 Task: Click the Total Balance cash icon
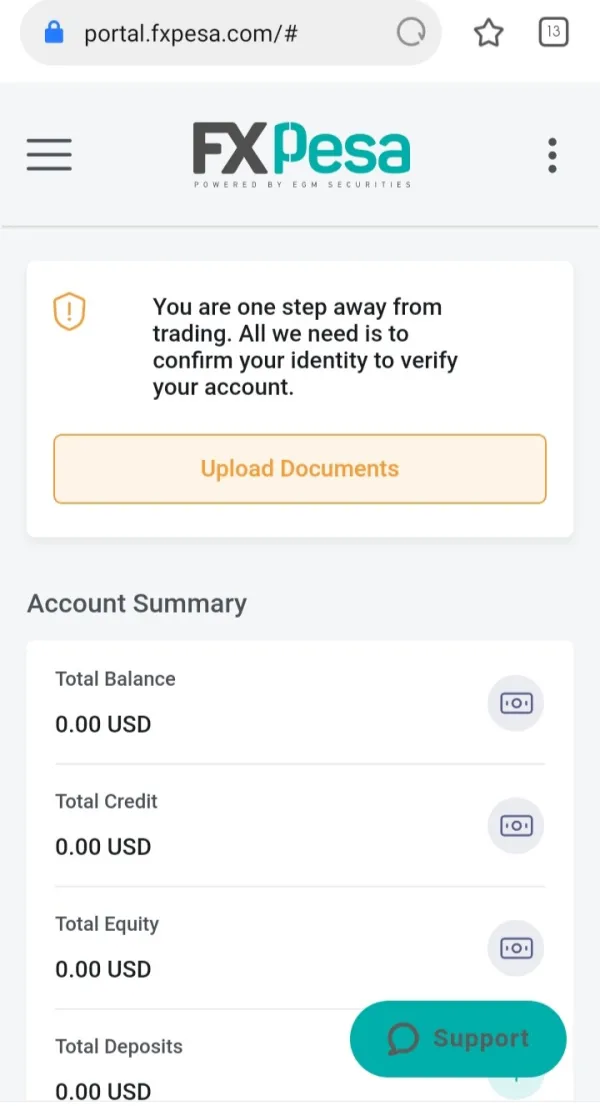516,704
